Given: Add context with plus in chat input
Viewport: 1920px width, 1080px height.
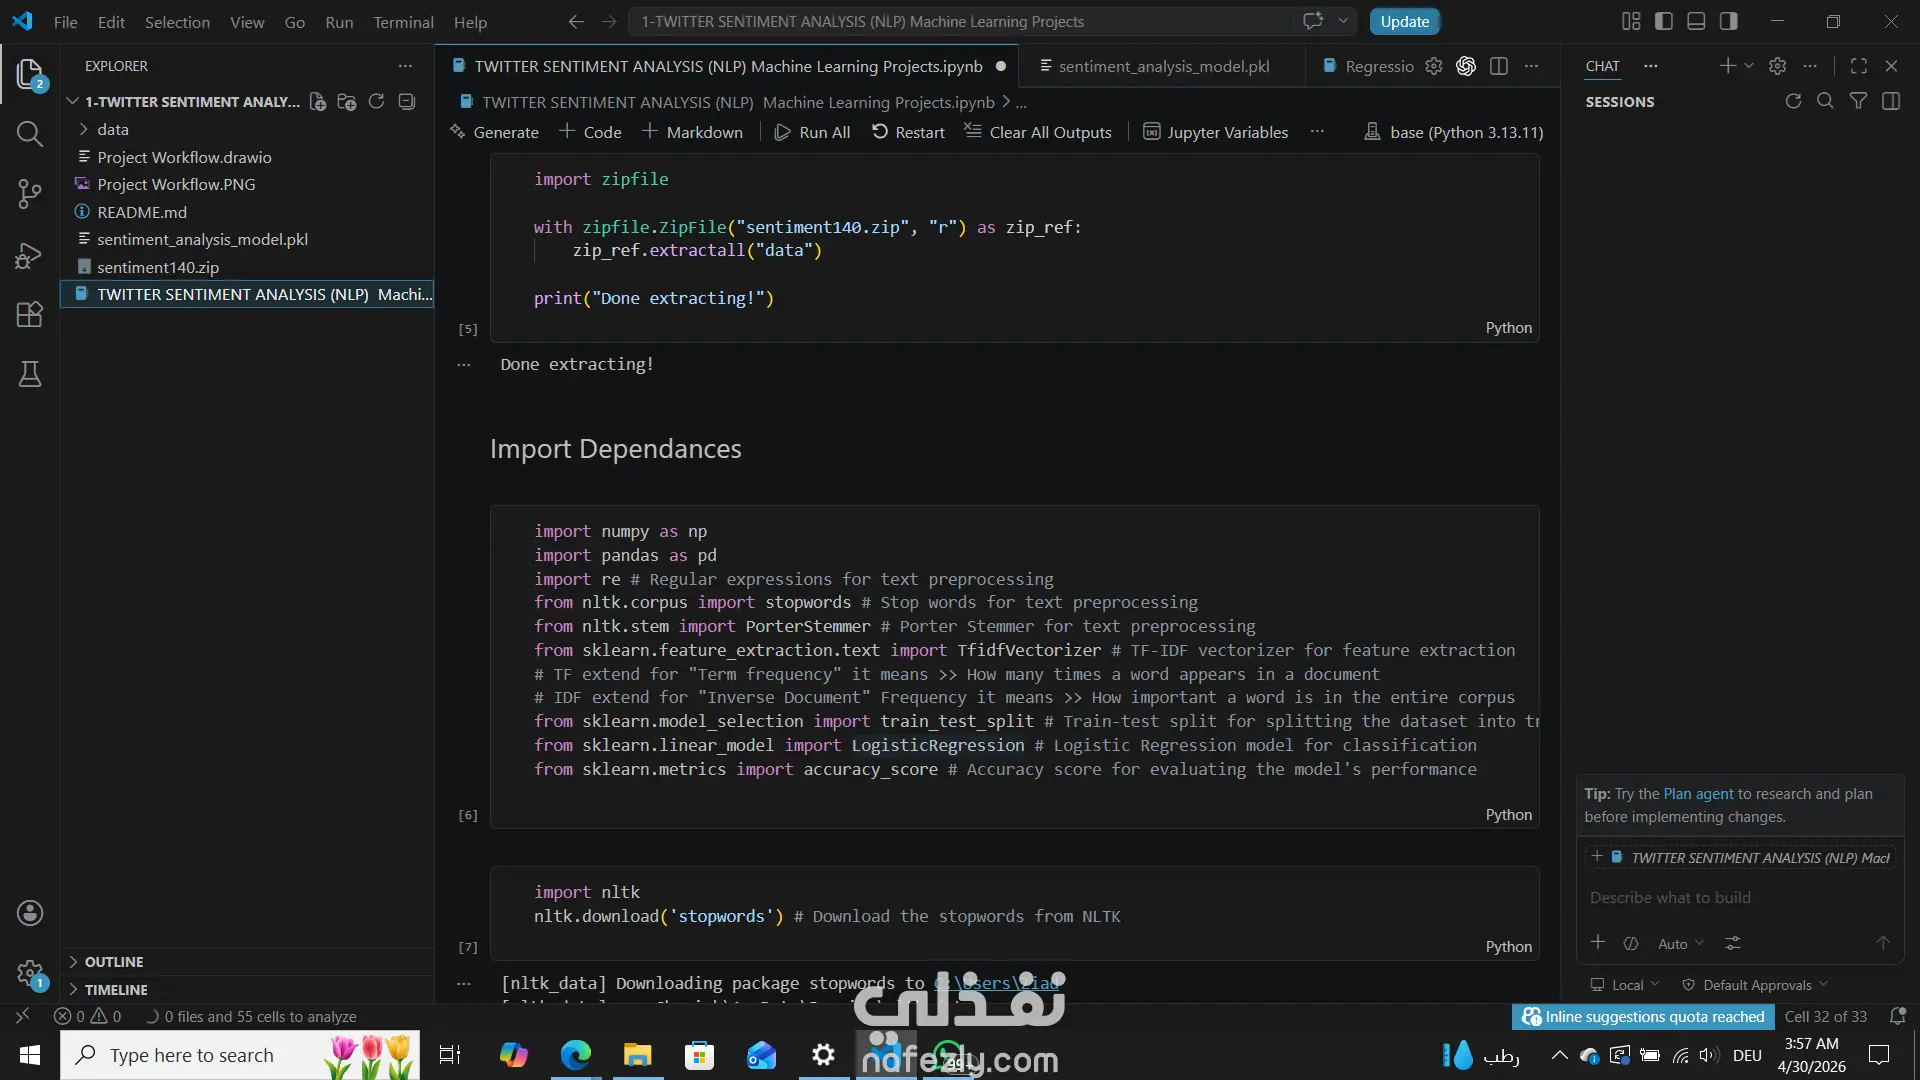Looking at the screenshot, I should (1598, 943).
